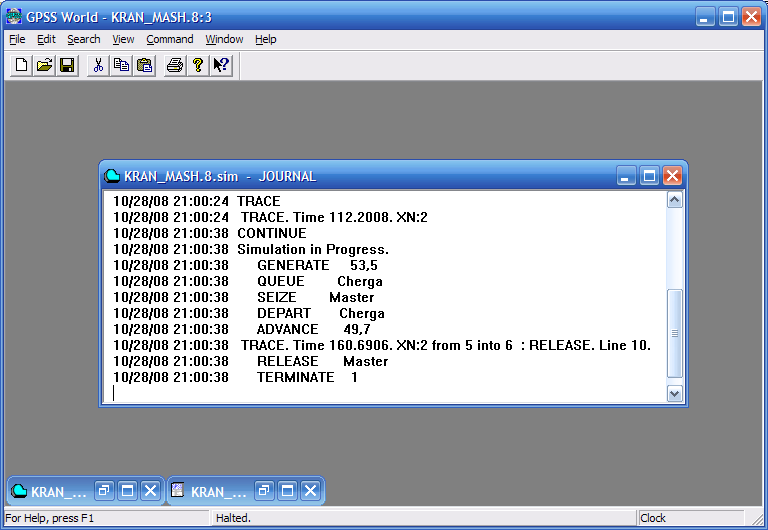Open the Edit menu
768x530 pixels.
pyautogui.click(x=47, y=39)
